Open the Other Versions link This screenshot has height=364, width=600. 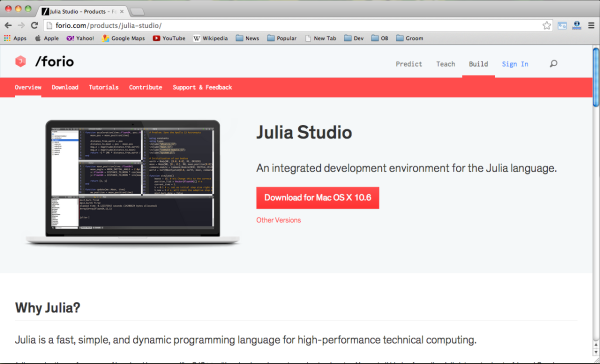click(x=279, y=220)
